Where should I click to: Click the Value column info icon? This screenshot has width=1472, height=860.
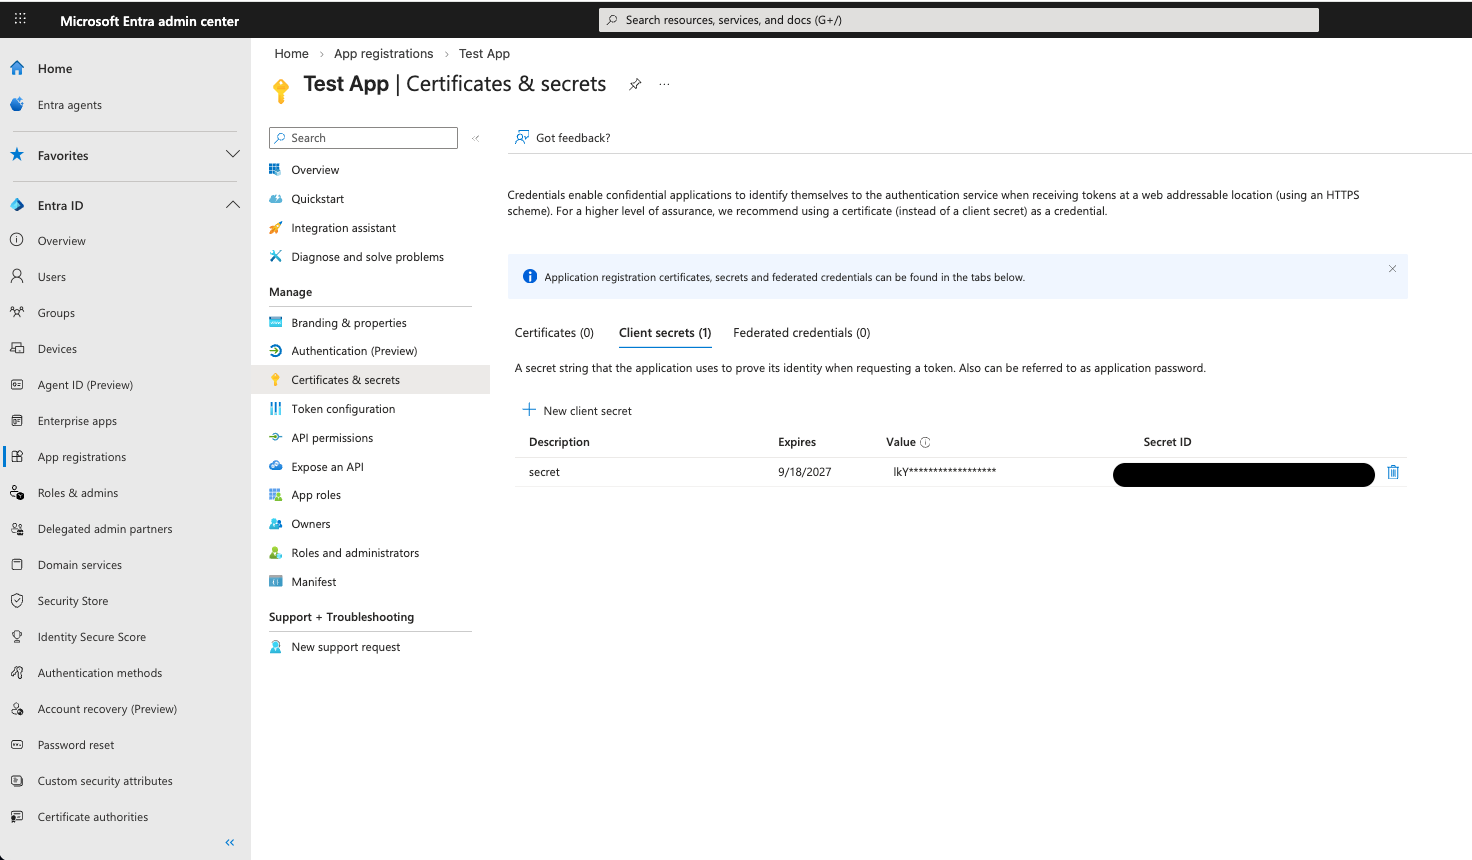925,442
